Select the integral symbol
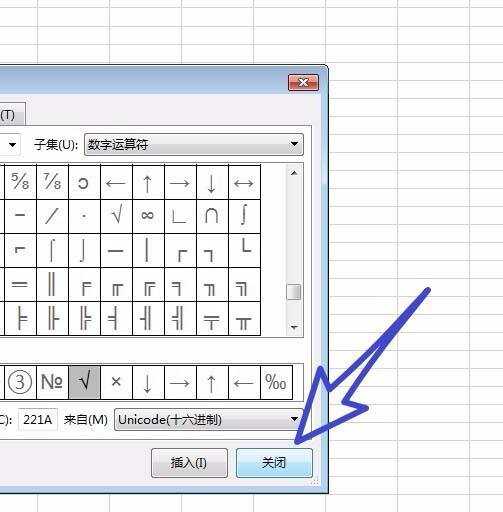 click(245, 217)
